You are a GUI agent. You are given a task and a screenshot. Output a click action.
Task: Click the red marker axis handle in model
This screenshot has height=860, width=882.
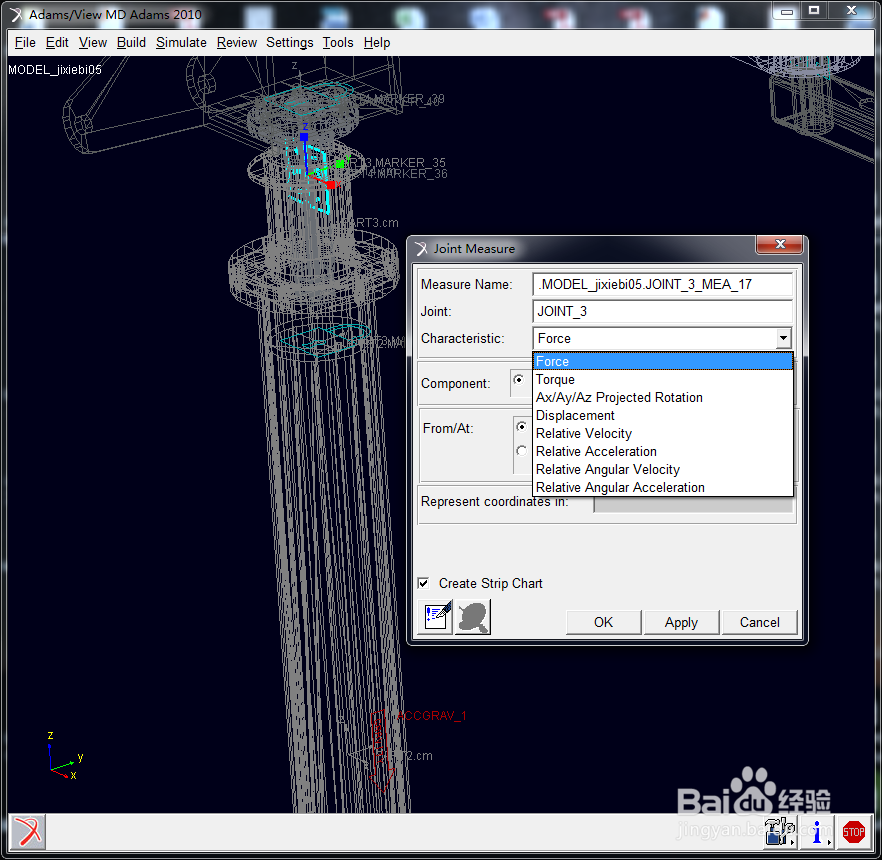[x=331, y=185]
